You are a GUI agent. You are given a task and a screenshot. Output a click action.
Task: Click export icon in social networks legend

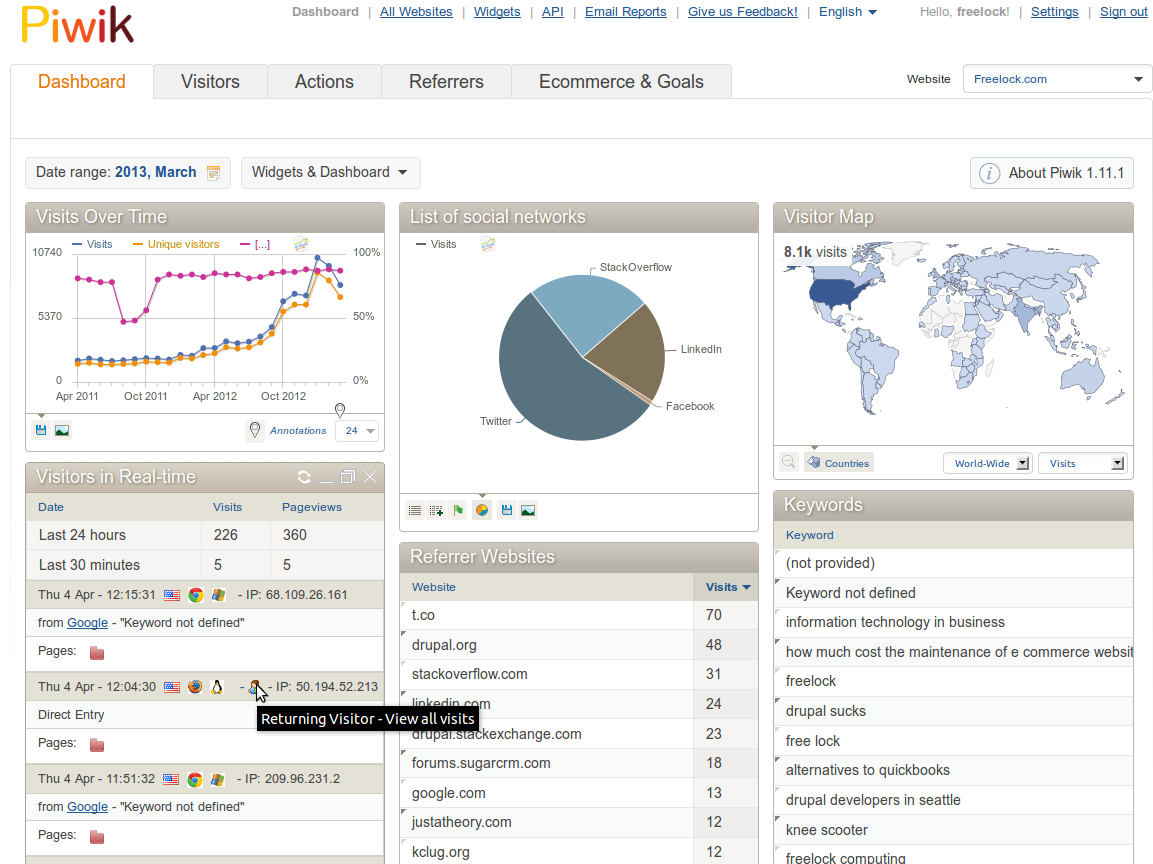tap(488, 244)
